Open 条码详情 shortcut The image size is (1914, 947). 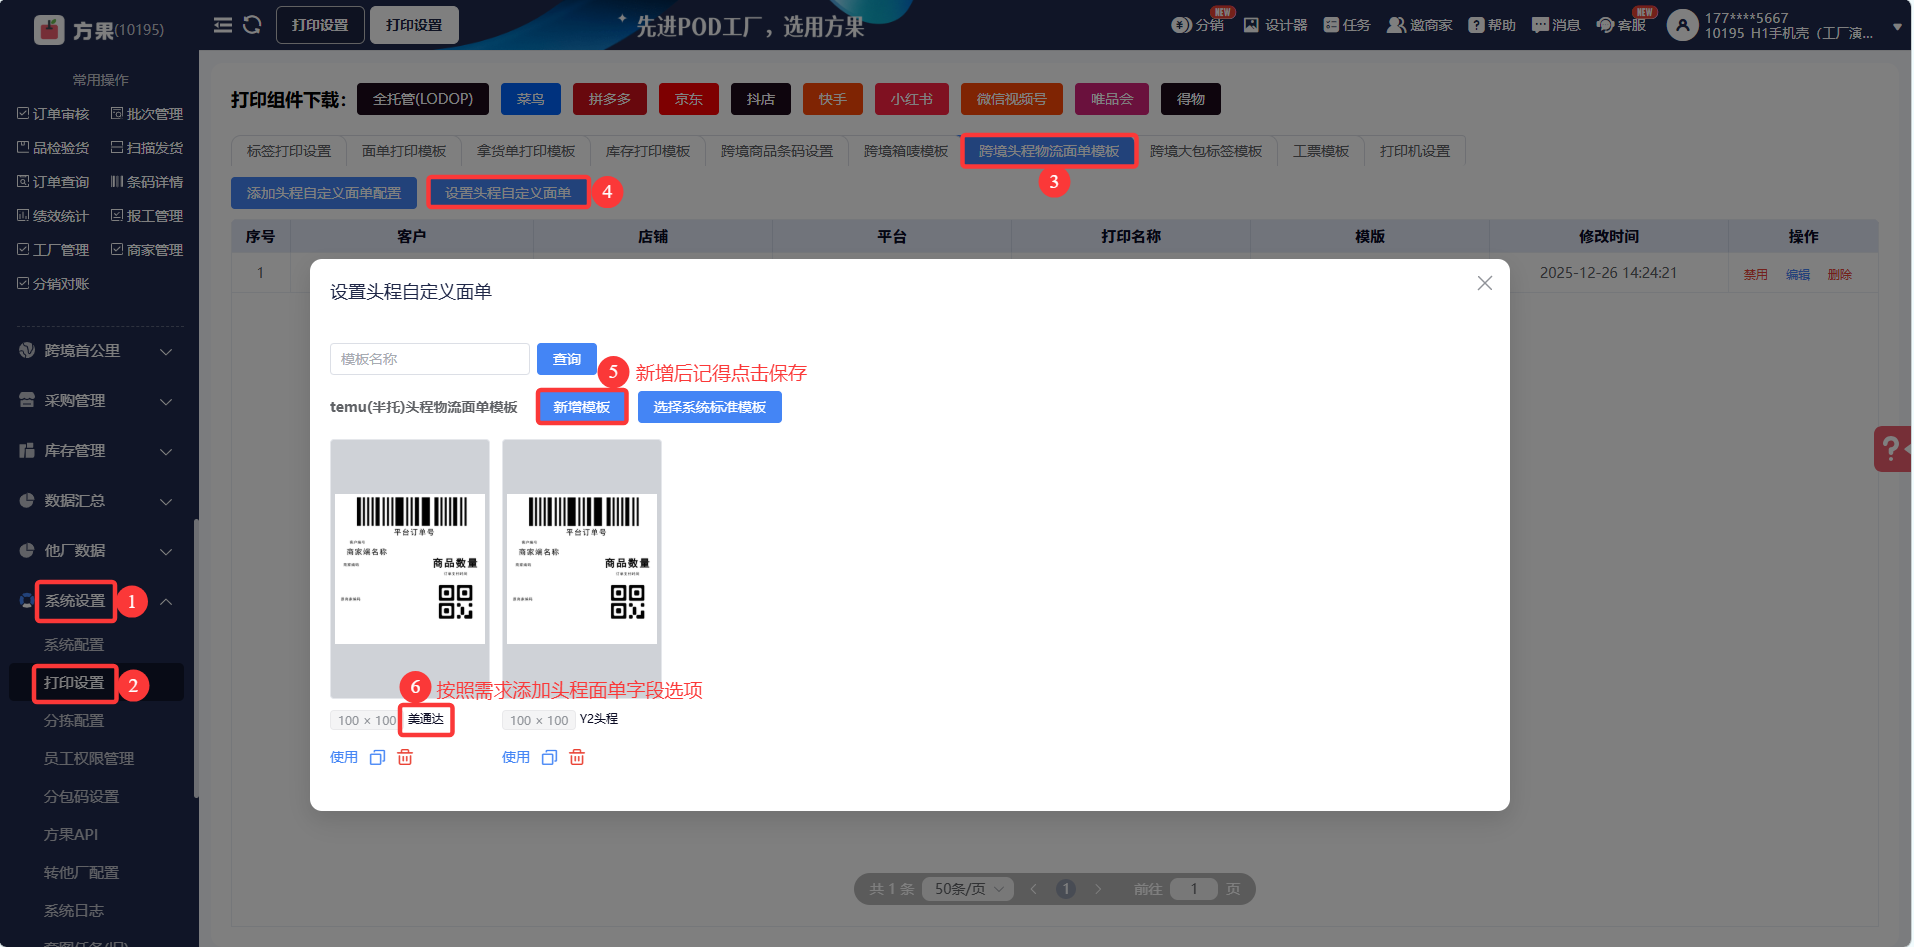pyautogui.click(x=147, y=182)
